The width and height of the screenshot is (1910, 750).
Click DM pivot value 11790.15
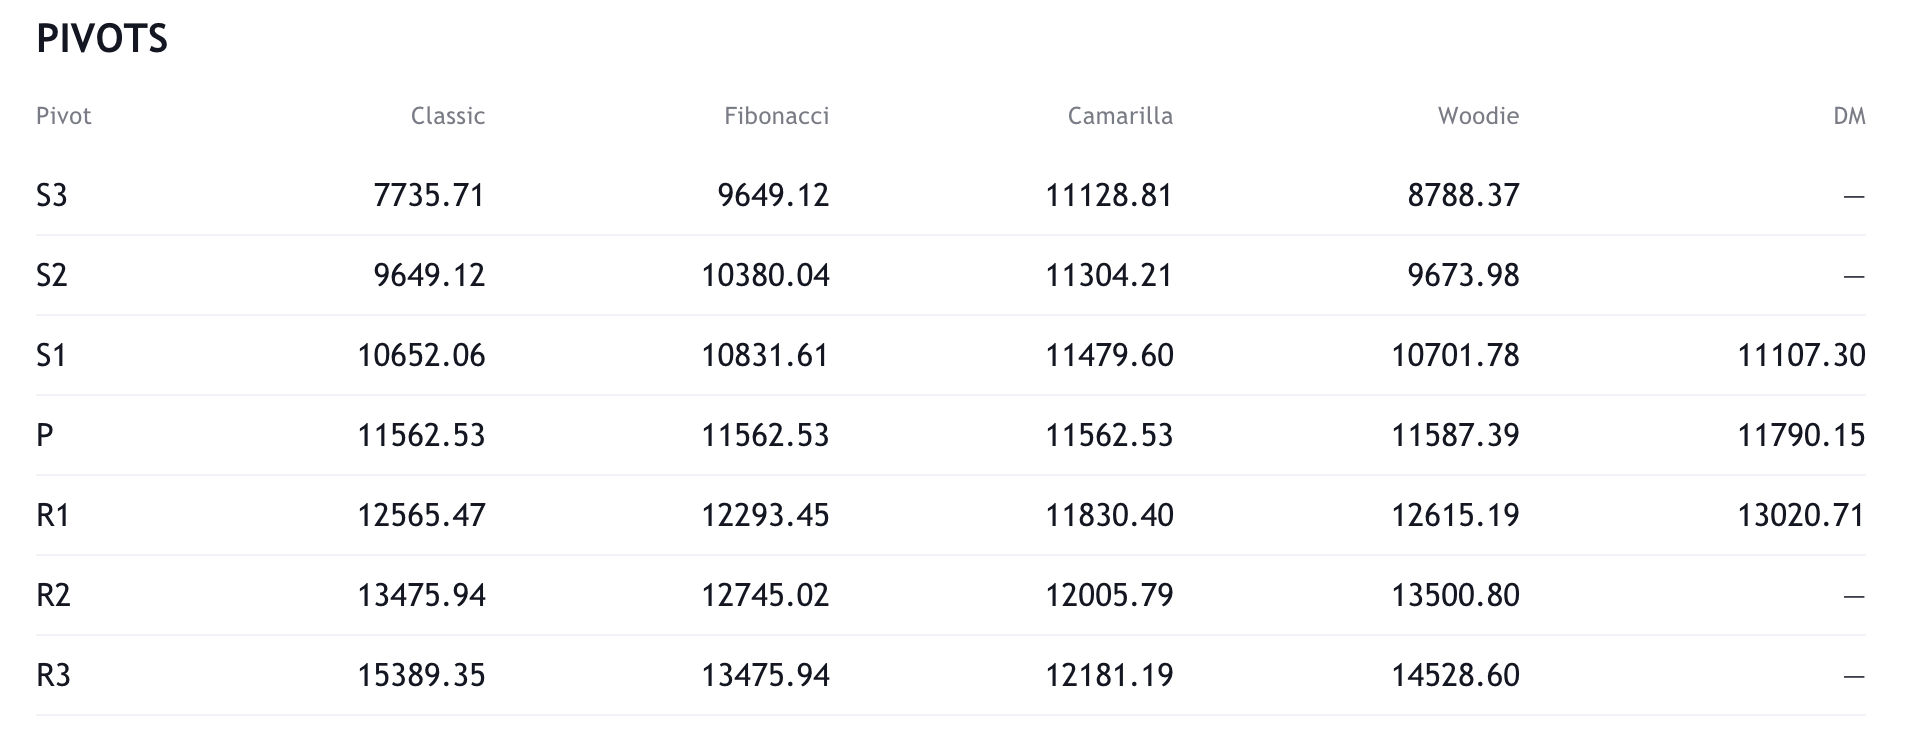(1801, 435)
